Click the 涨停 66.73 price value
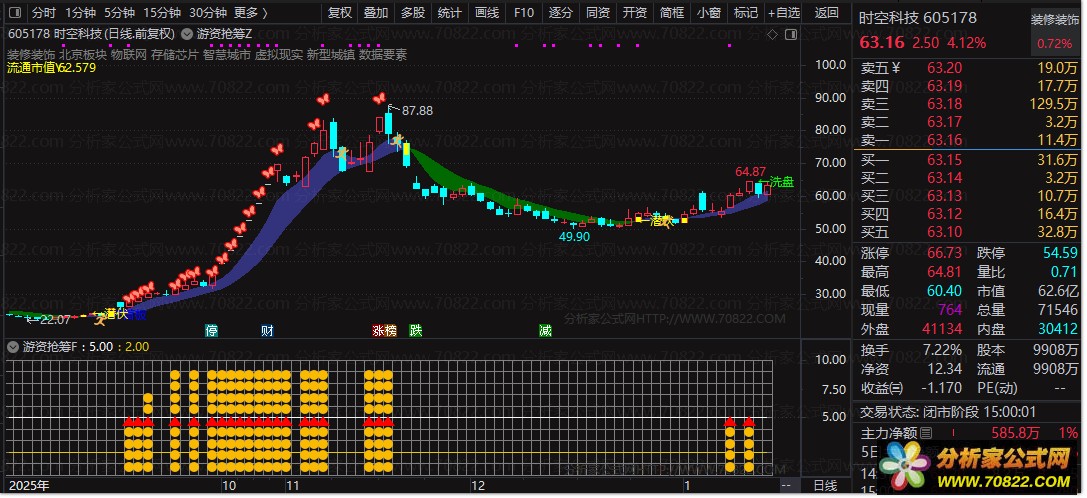 click(x=943, y=253)
